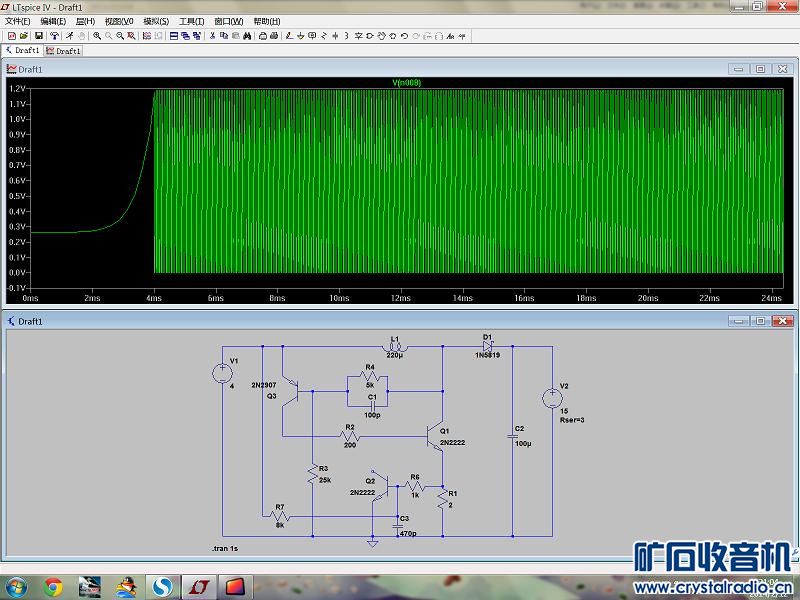This screenshot has height=600, width=800.
Task: Open the 文件(F) menu
Action: (x=18, y=21)
